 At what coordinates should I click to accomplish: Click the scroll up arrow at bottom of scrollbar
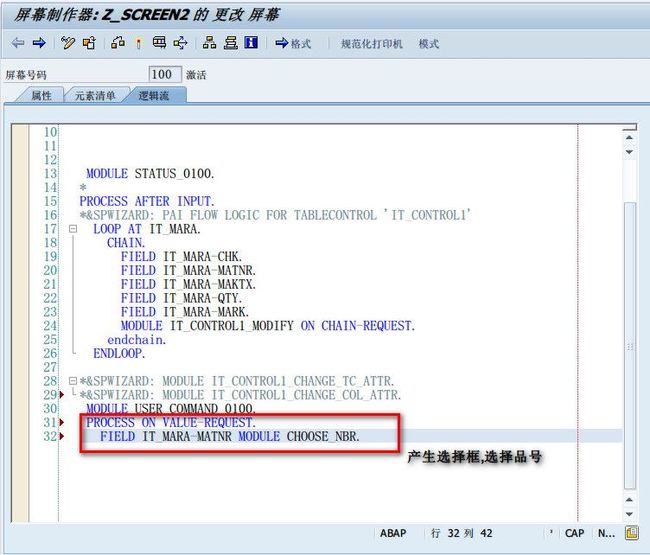pos(629,500)
